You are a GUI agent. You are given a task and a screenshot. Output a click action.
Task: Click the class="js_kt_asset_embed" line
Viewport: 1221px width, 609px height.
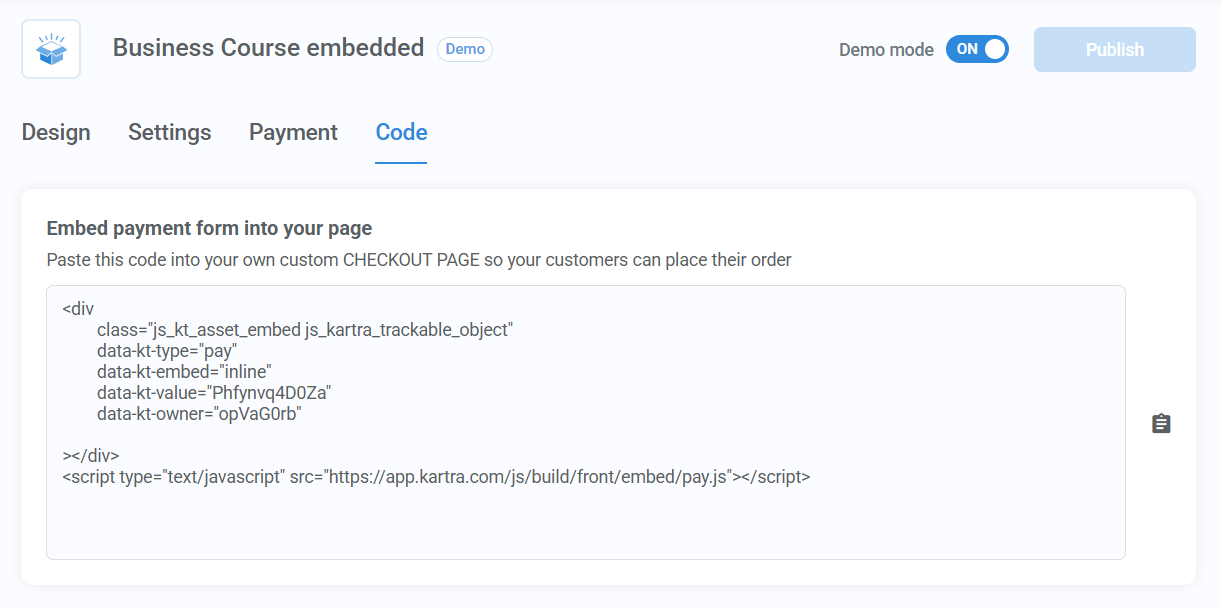click(305, 329)
